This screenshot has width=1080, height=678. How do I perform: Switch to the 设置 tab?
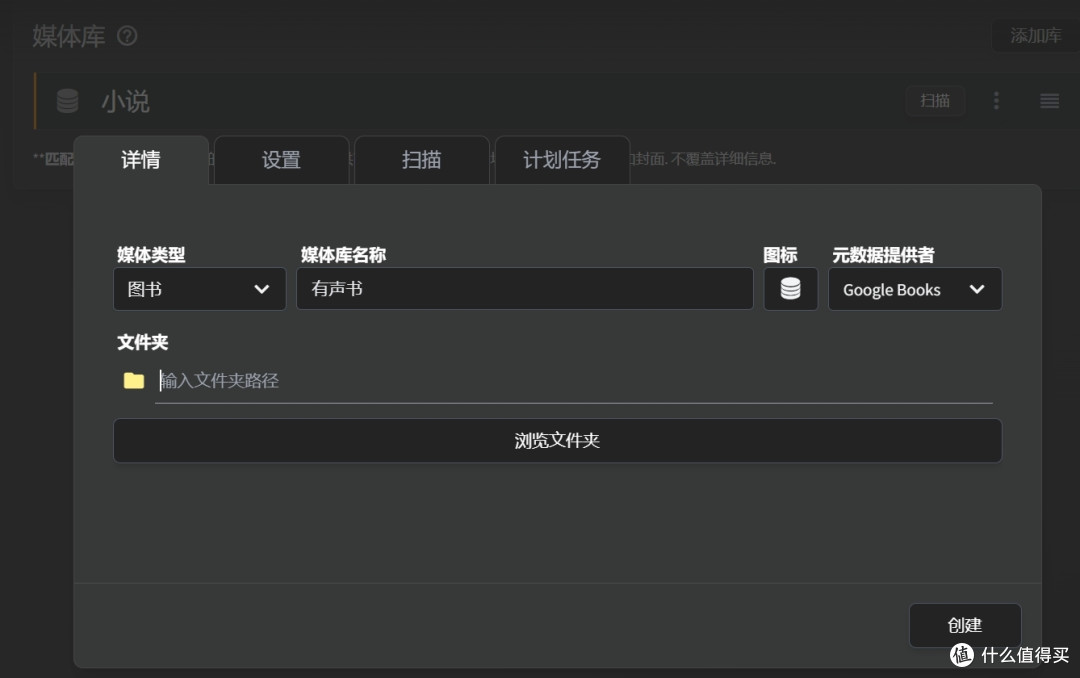281,160
